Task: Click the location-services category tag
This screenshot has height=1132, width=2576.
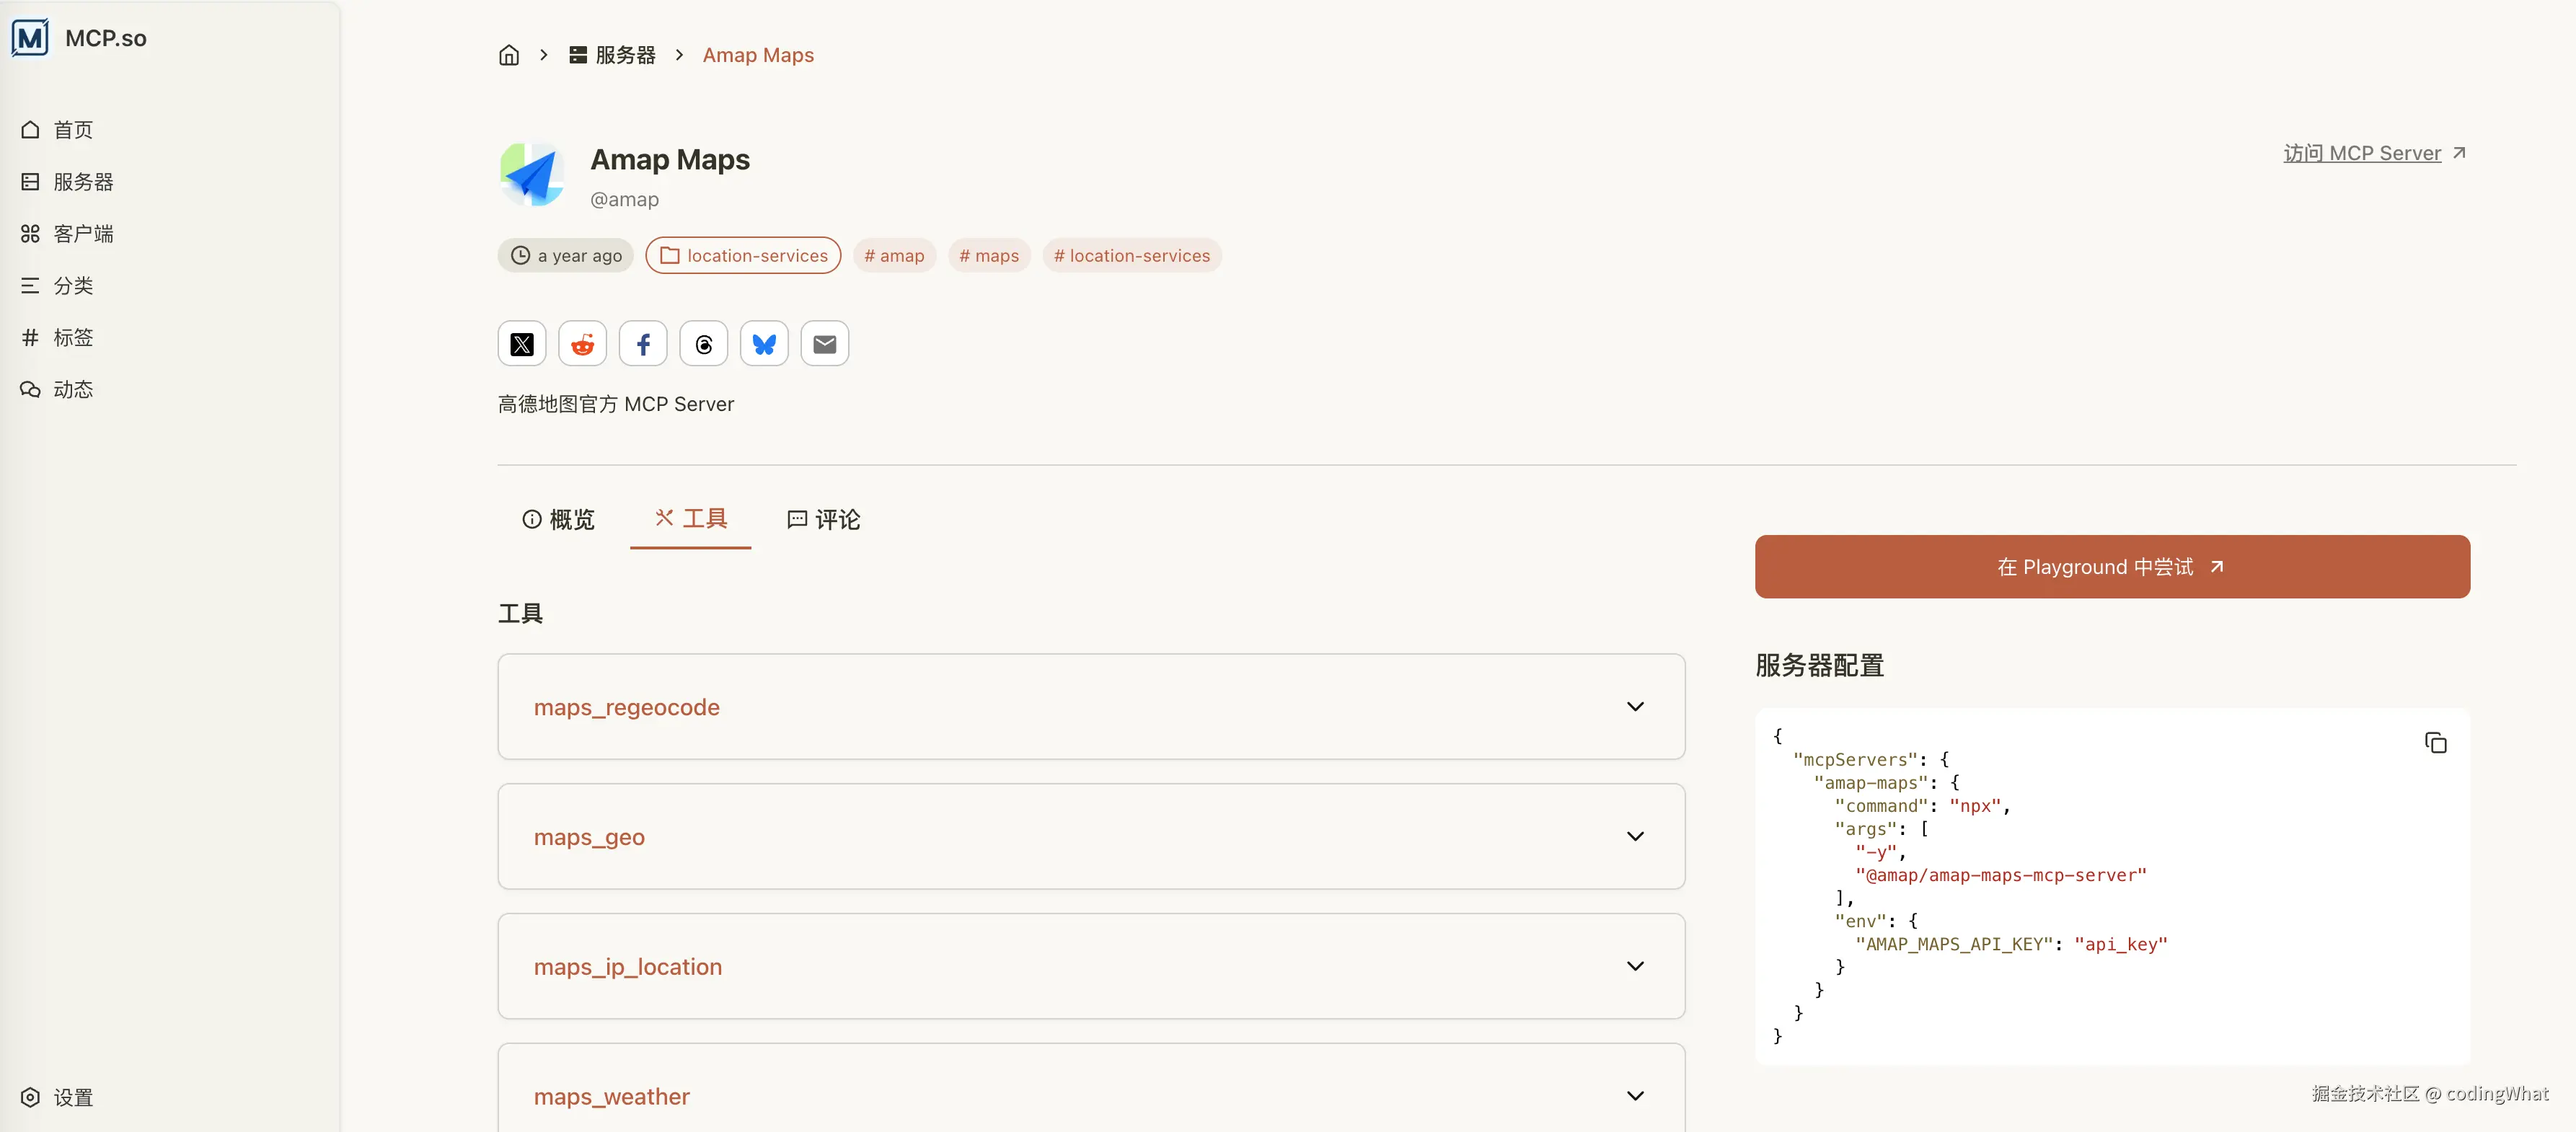Action: [x=743, y=256]
